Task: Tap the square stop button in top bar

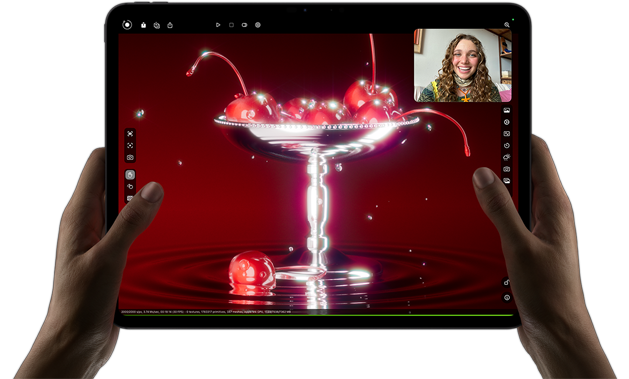Action: [x=231, y=25]
